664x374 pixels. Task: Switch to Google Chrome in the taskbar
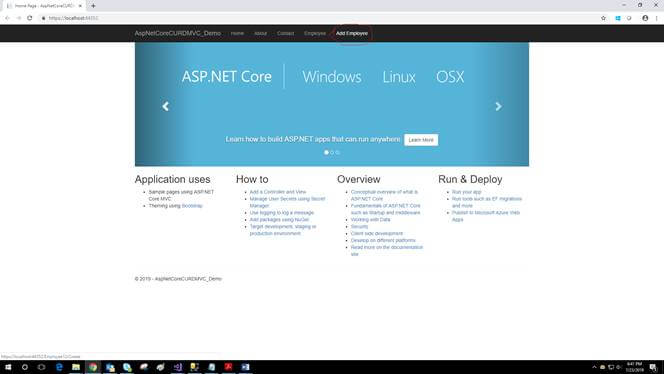[x=93, y=367]
